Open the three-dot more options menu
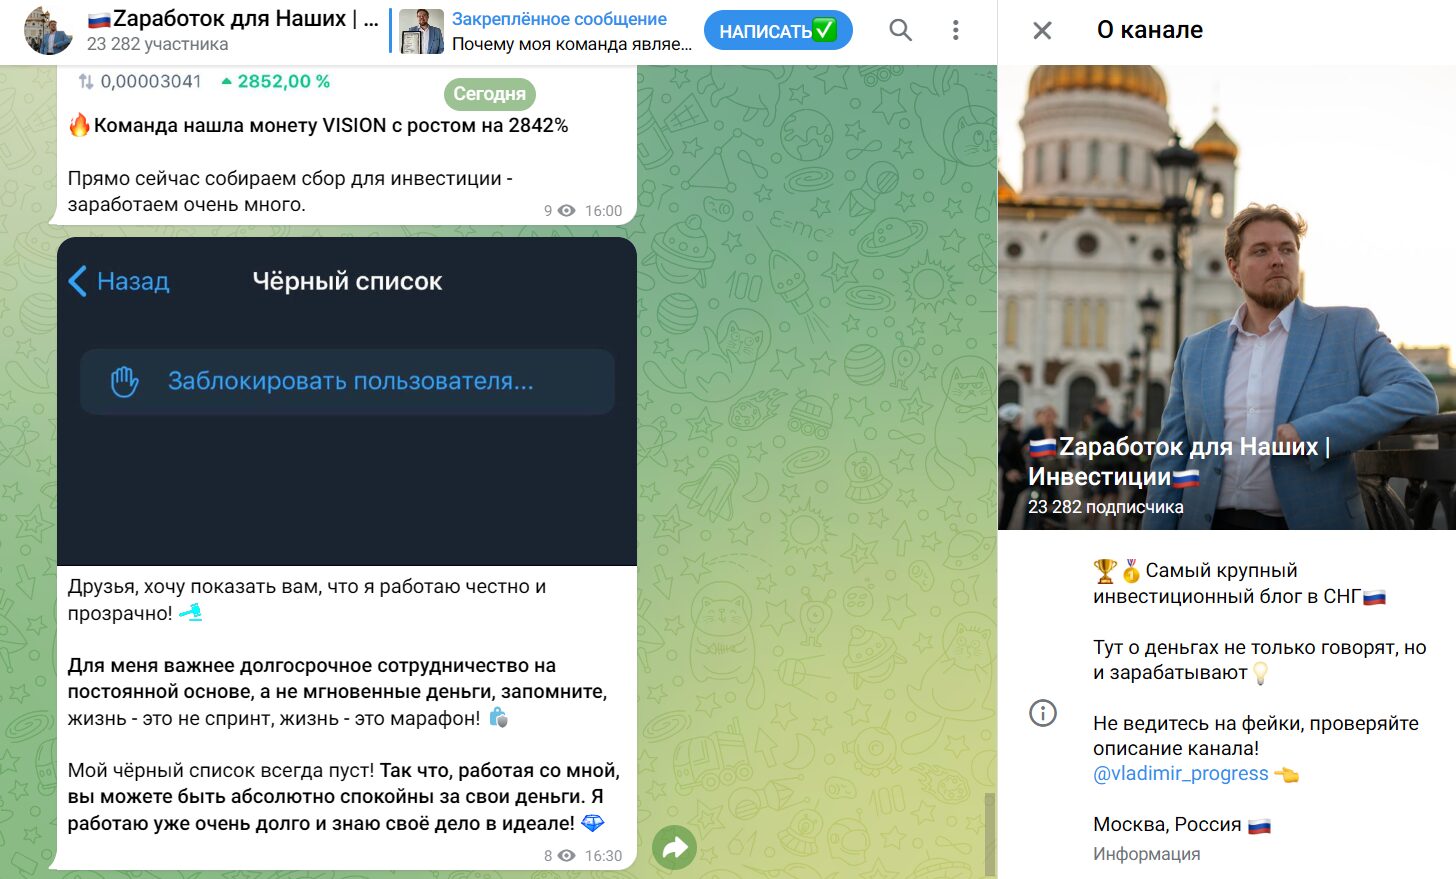 coord(955,30)
